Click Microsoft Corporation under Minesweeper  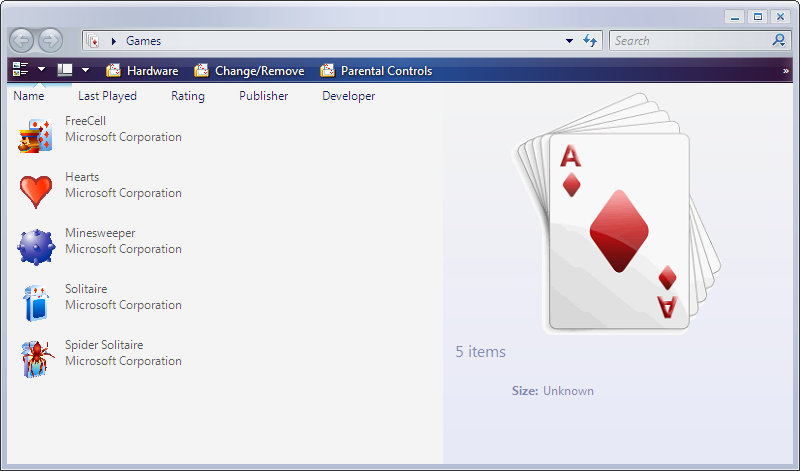pyautogui.click(x=123, y=249)
